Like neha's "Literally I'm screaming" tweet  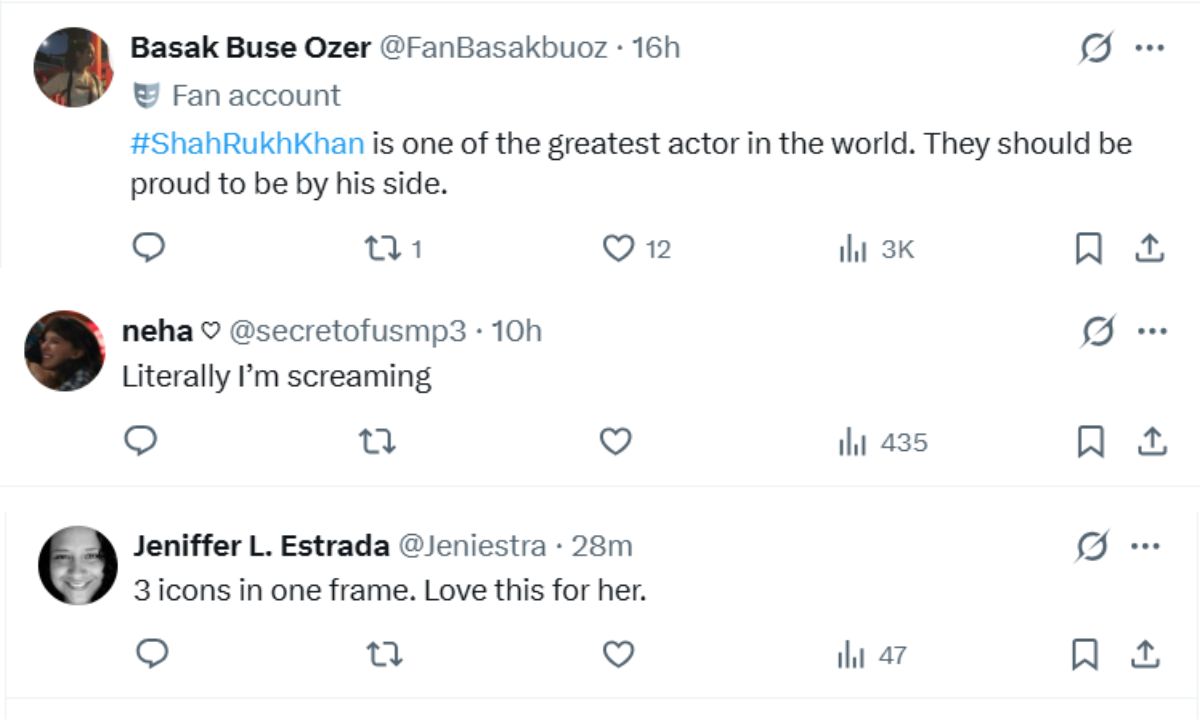click(615, 441)
